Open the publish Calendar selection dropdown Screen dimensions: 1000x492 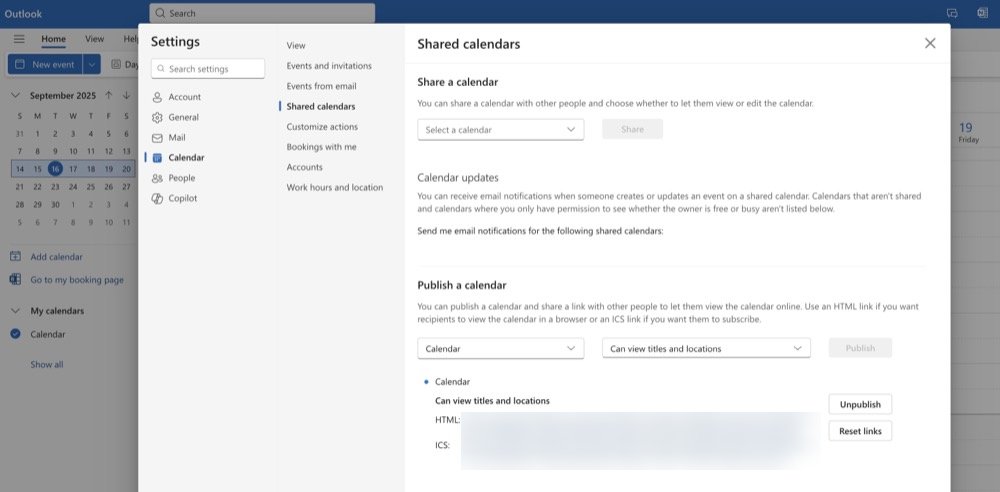500,348
